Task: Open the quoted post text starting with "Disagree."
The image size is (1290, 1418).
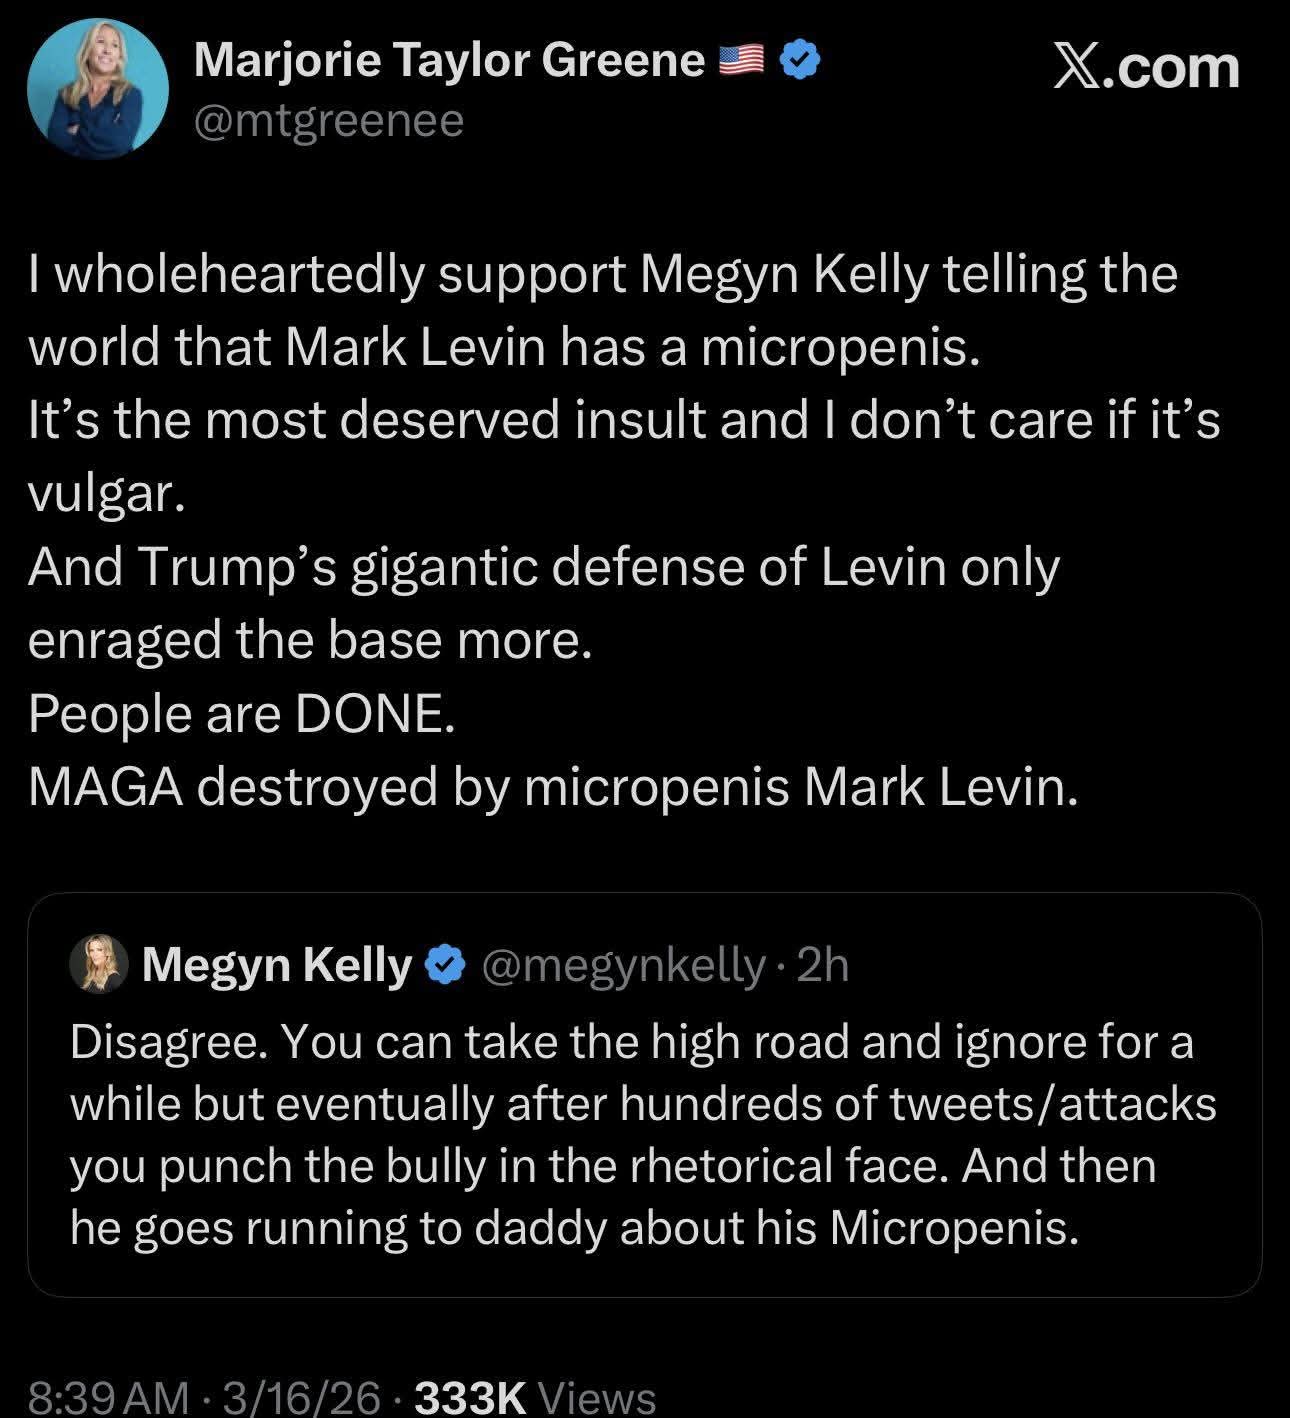Action: pyautogui.click(x=640, y=1135)
